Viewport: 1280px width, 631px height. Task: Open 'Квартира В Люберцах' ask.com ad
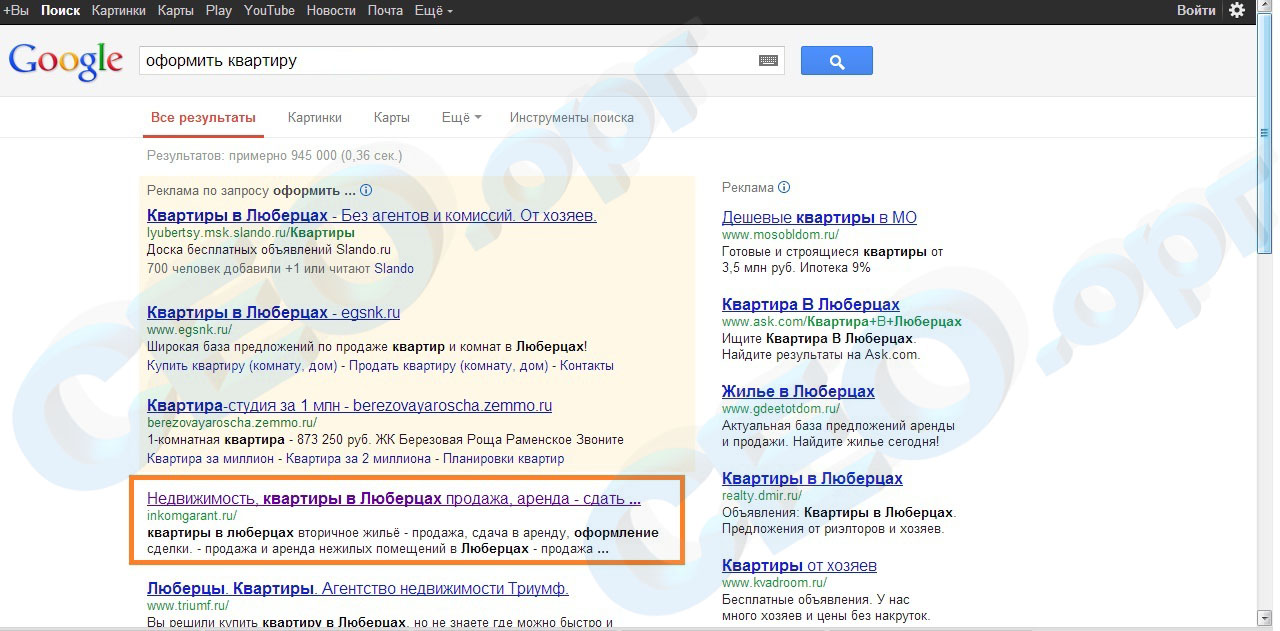point(811,304)
